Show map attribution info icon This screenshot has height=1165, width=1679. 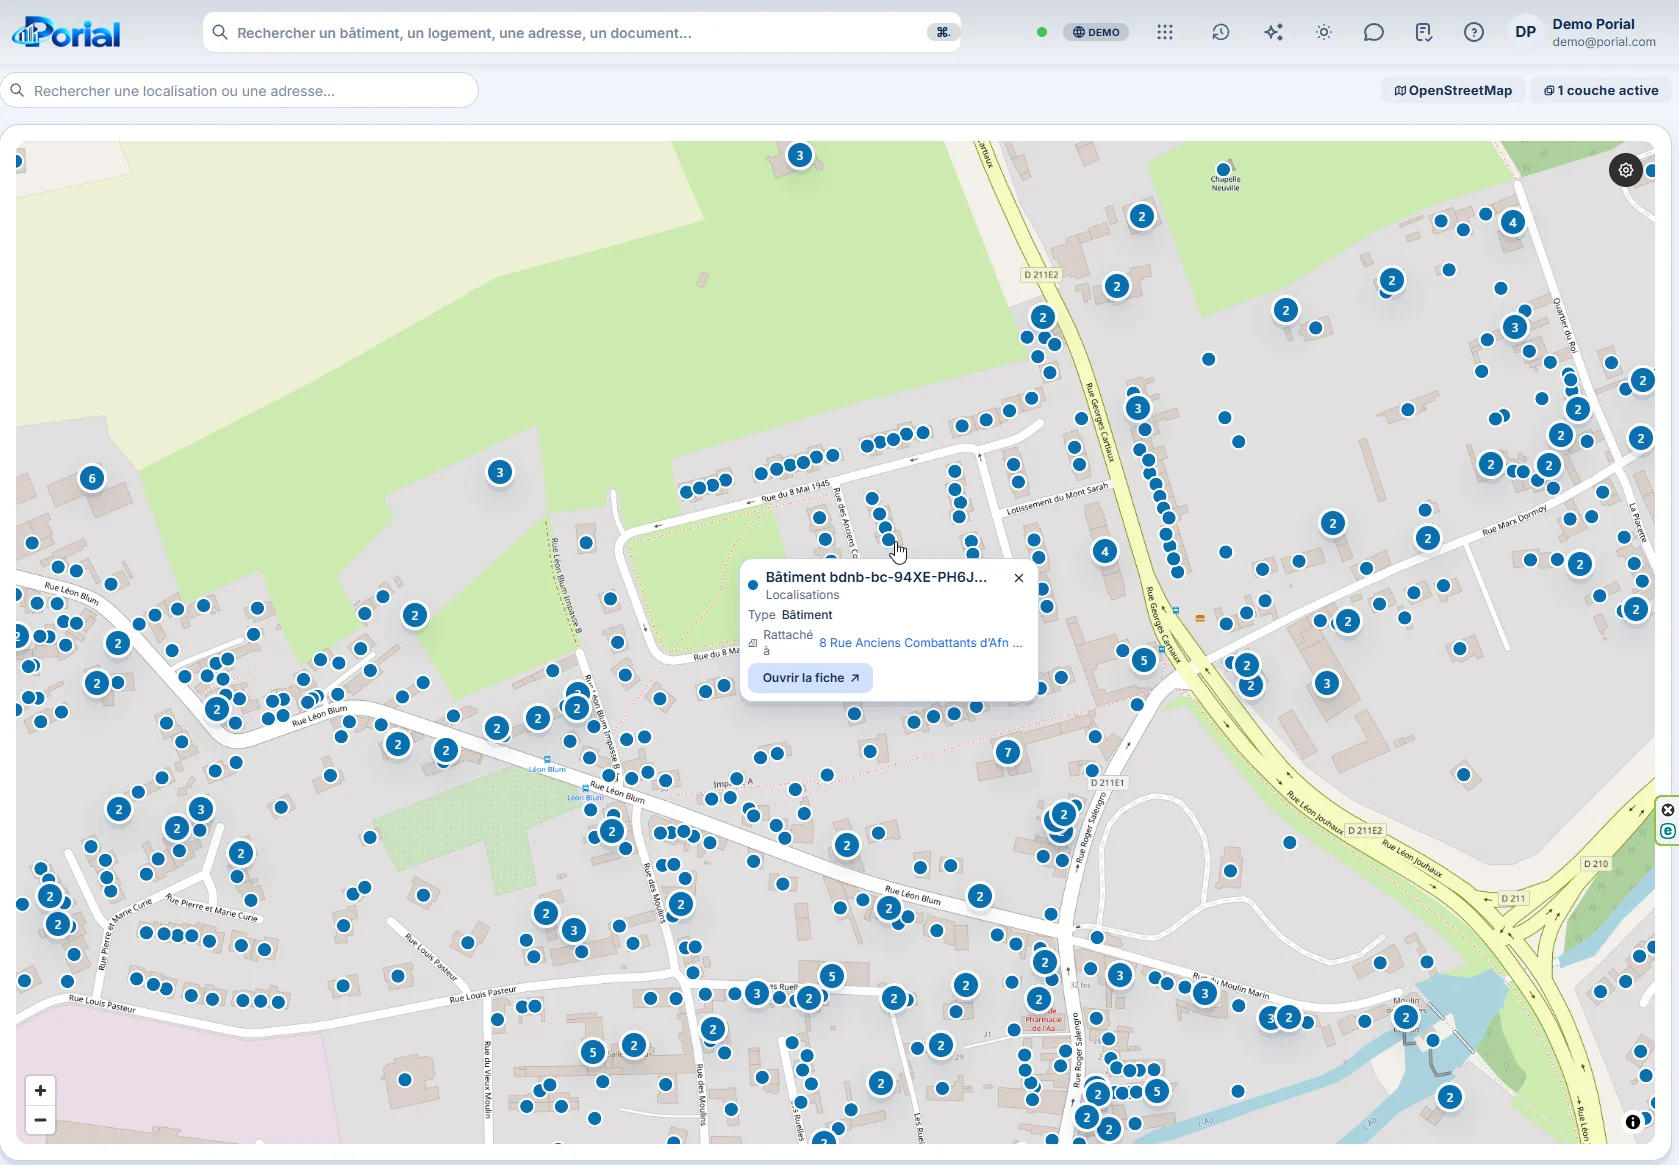point(1633,1122)
